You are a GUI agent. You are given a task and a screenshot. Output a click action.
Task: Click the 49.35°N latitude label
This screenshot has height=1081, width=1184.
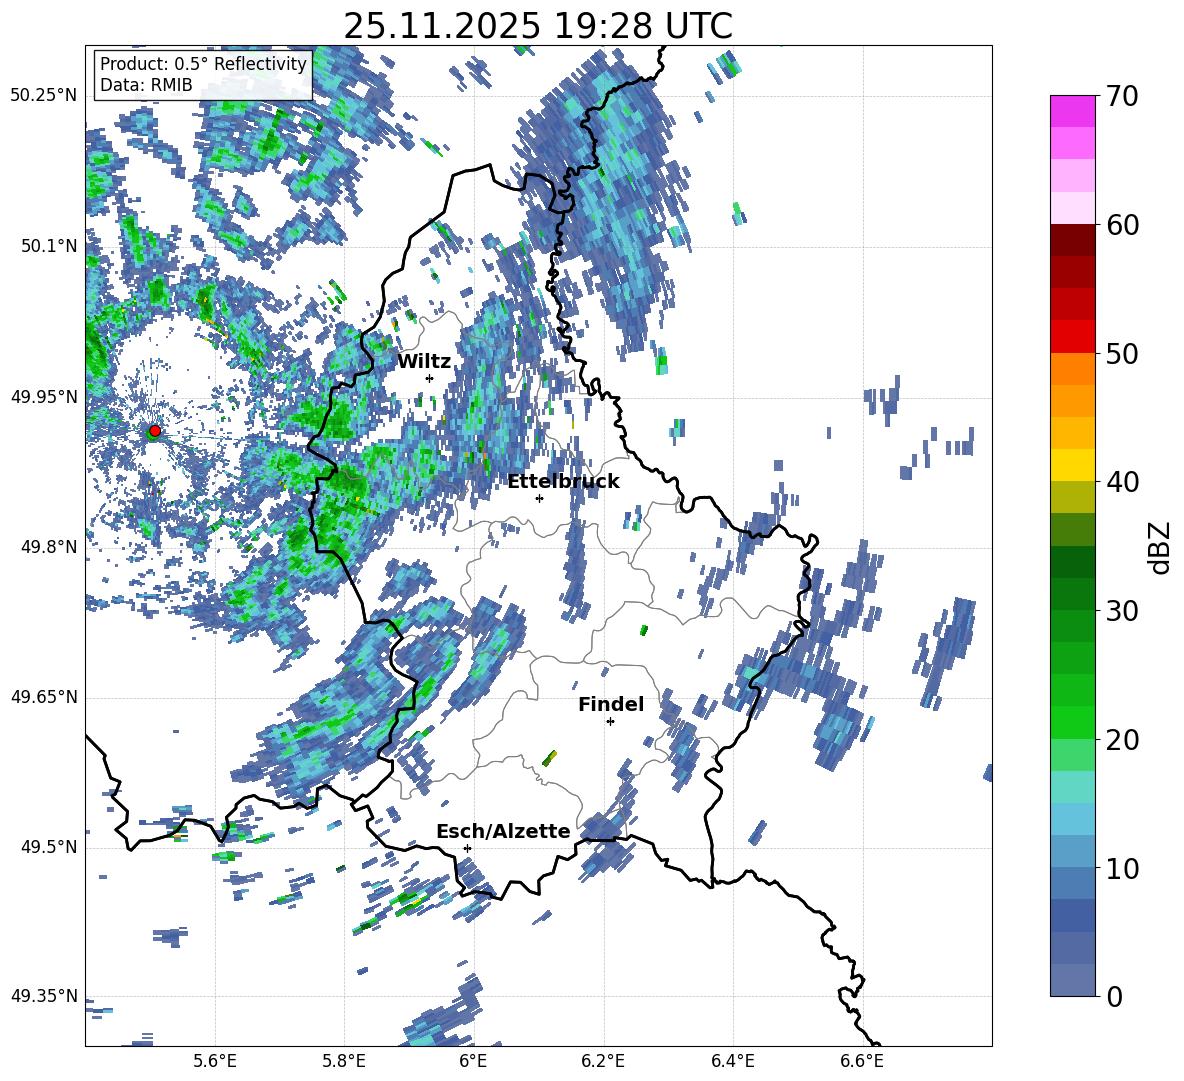pos(44,996)
